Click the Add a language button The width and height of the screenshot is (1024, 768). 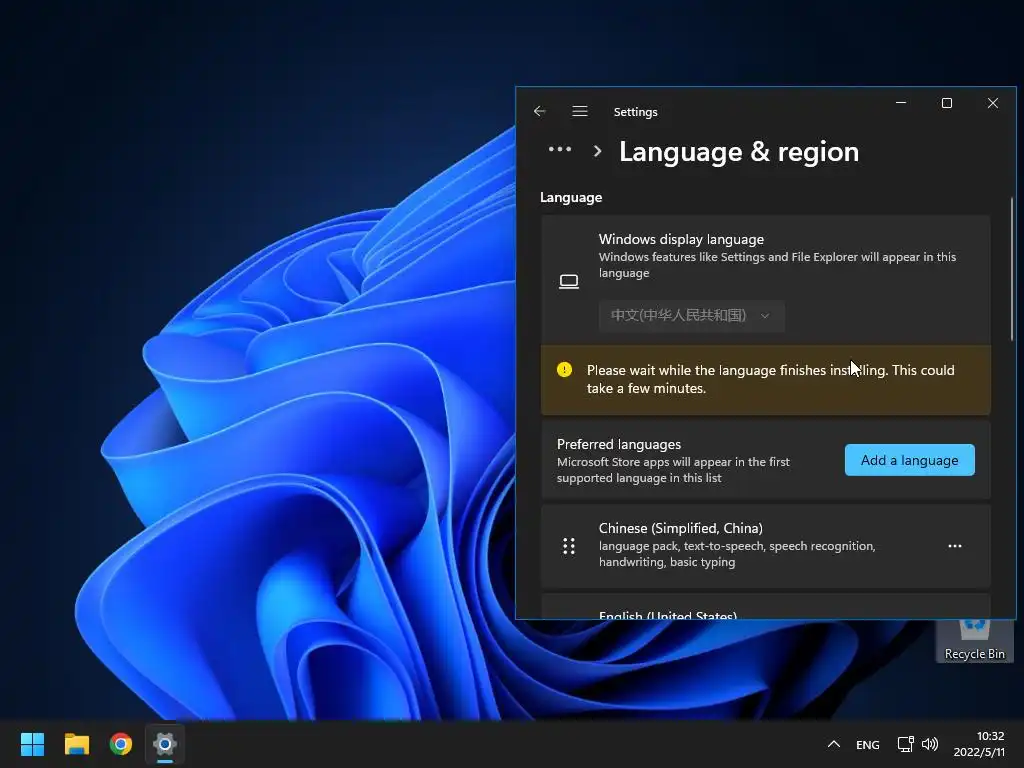(909, 460)
